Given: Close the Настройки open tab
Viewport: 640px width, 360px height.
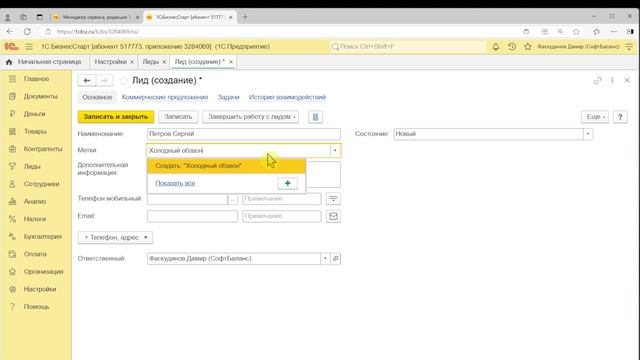Looking at the screenshot, I should click(x=132, y=62).
